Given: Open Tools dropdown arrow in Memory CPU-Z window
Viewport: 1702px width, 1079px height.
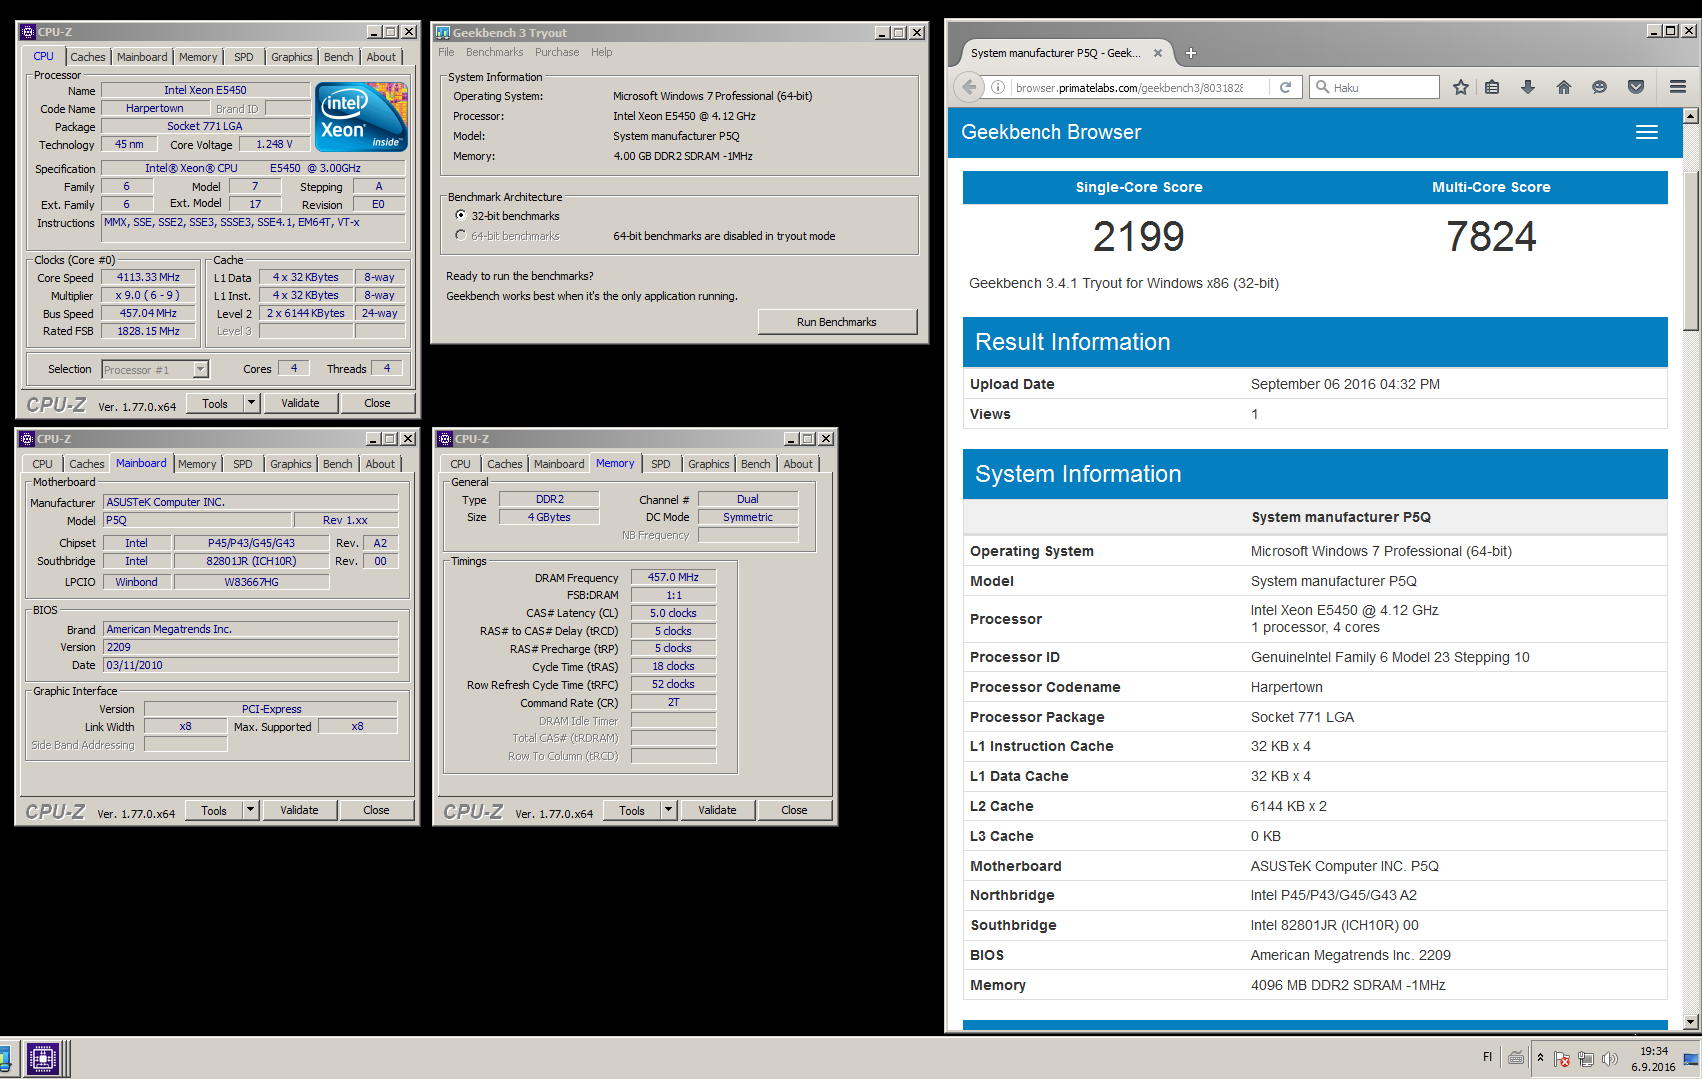Looking at the screenshot, I should [x=668, y=810].
